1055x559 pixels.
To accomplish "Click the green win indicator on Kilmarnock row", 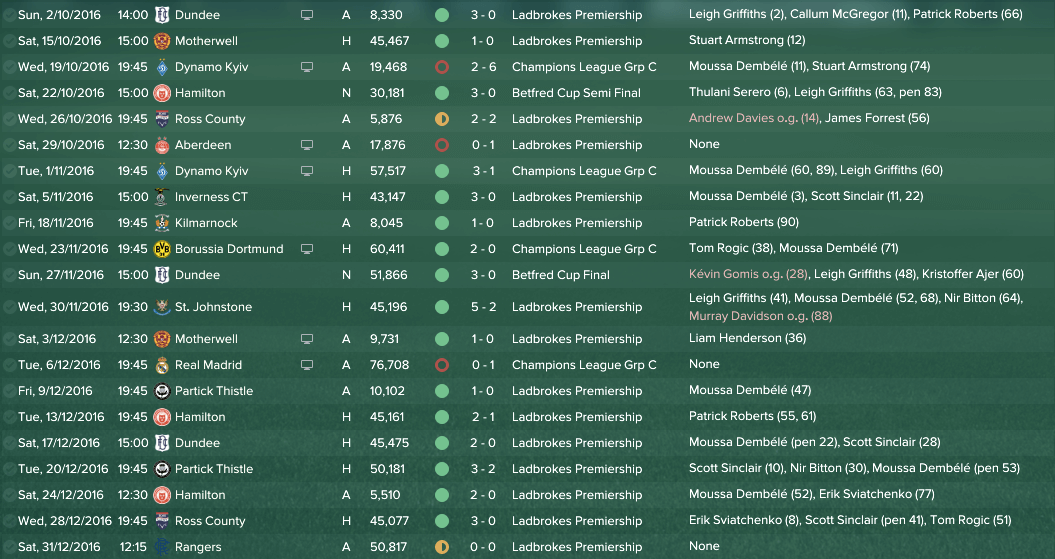I will pyautogui.click(x=442, y=223).
